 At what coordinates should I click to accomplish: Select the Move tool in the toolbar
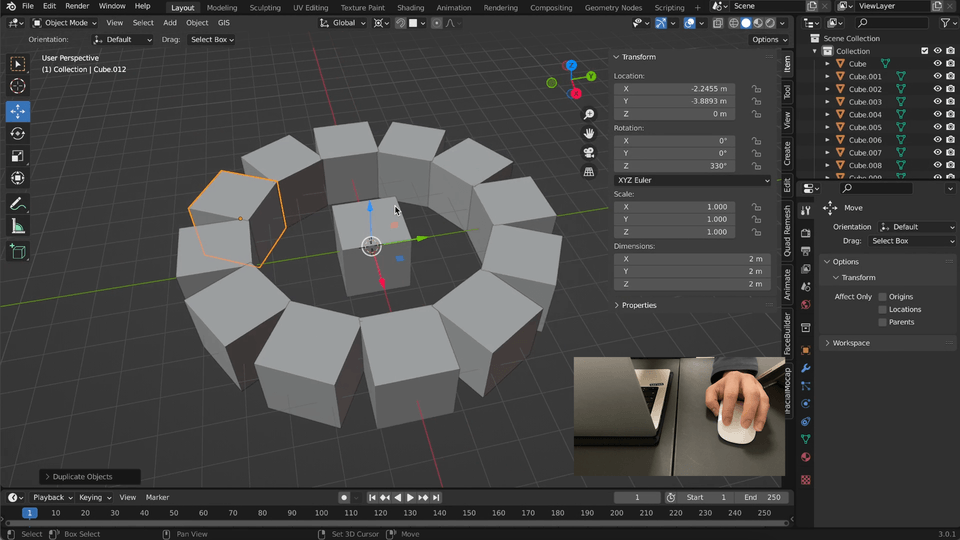click(x=18, y=111)
